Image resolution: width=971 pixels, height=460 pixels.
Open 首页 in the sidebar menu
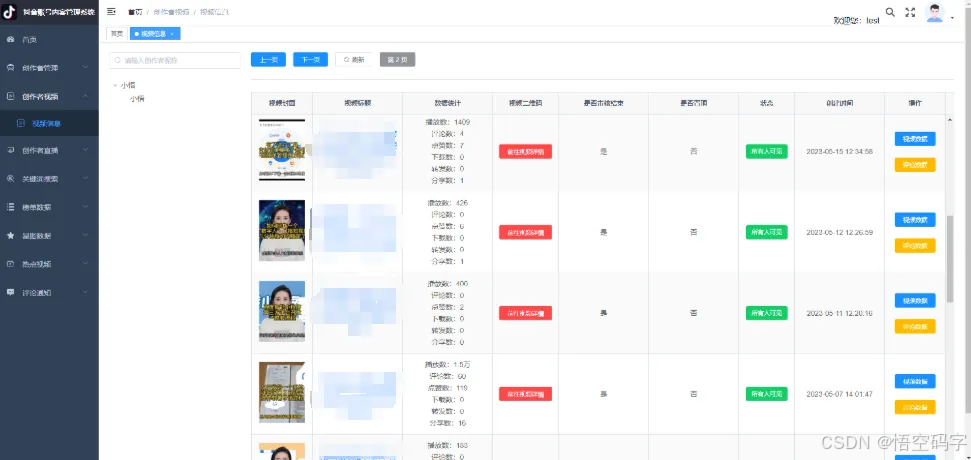coord(49,40)
